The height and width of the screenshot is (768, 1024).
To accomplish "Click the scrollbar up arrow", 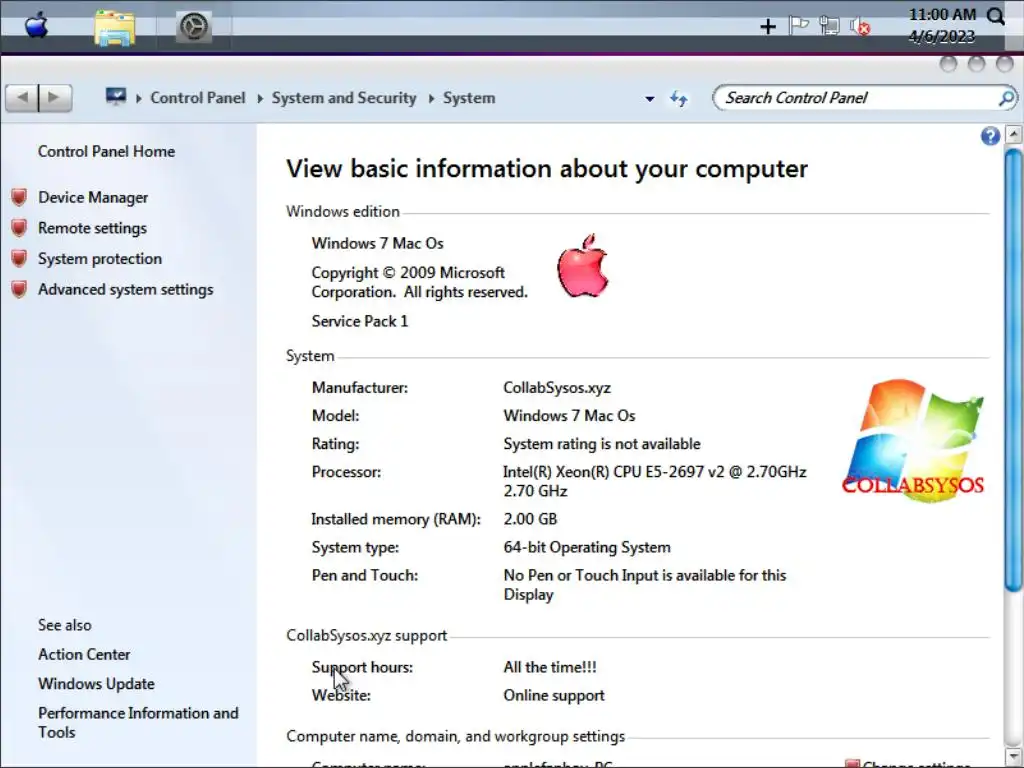I will 1013,135.
